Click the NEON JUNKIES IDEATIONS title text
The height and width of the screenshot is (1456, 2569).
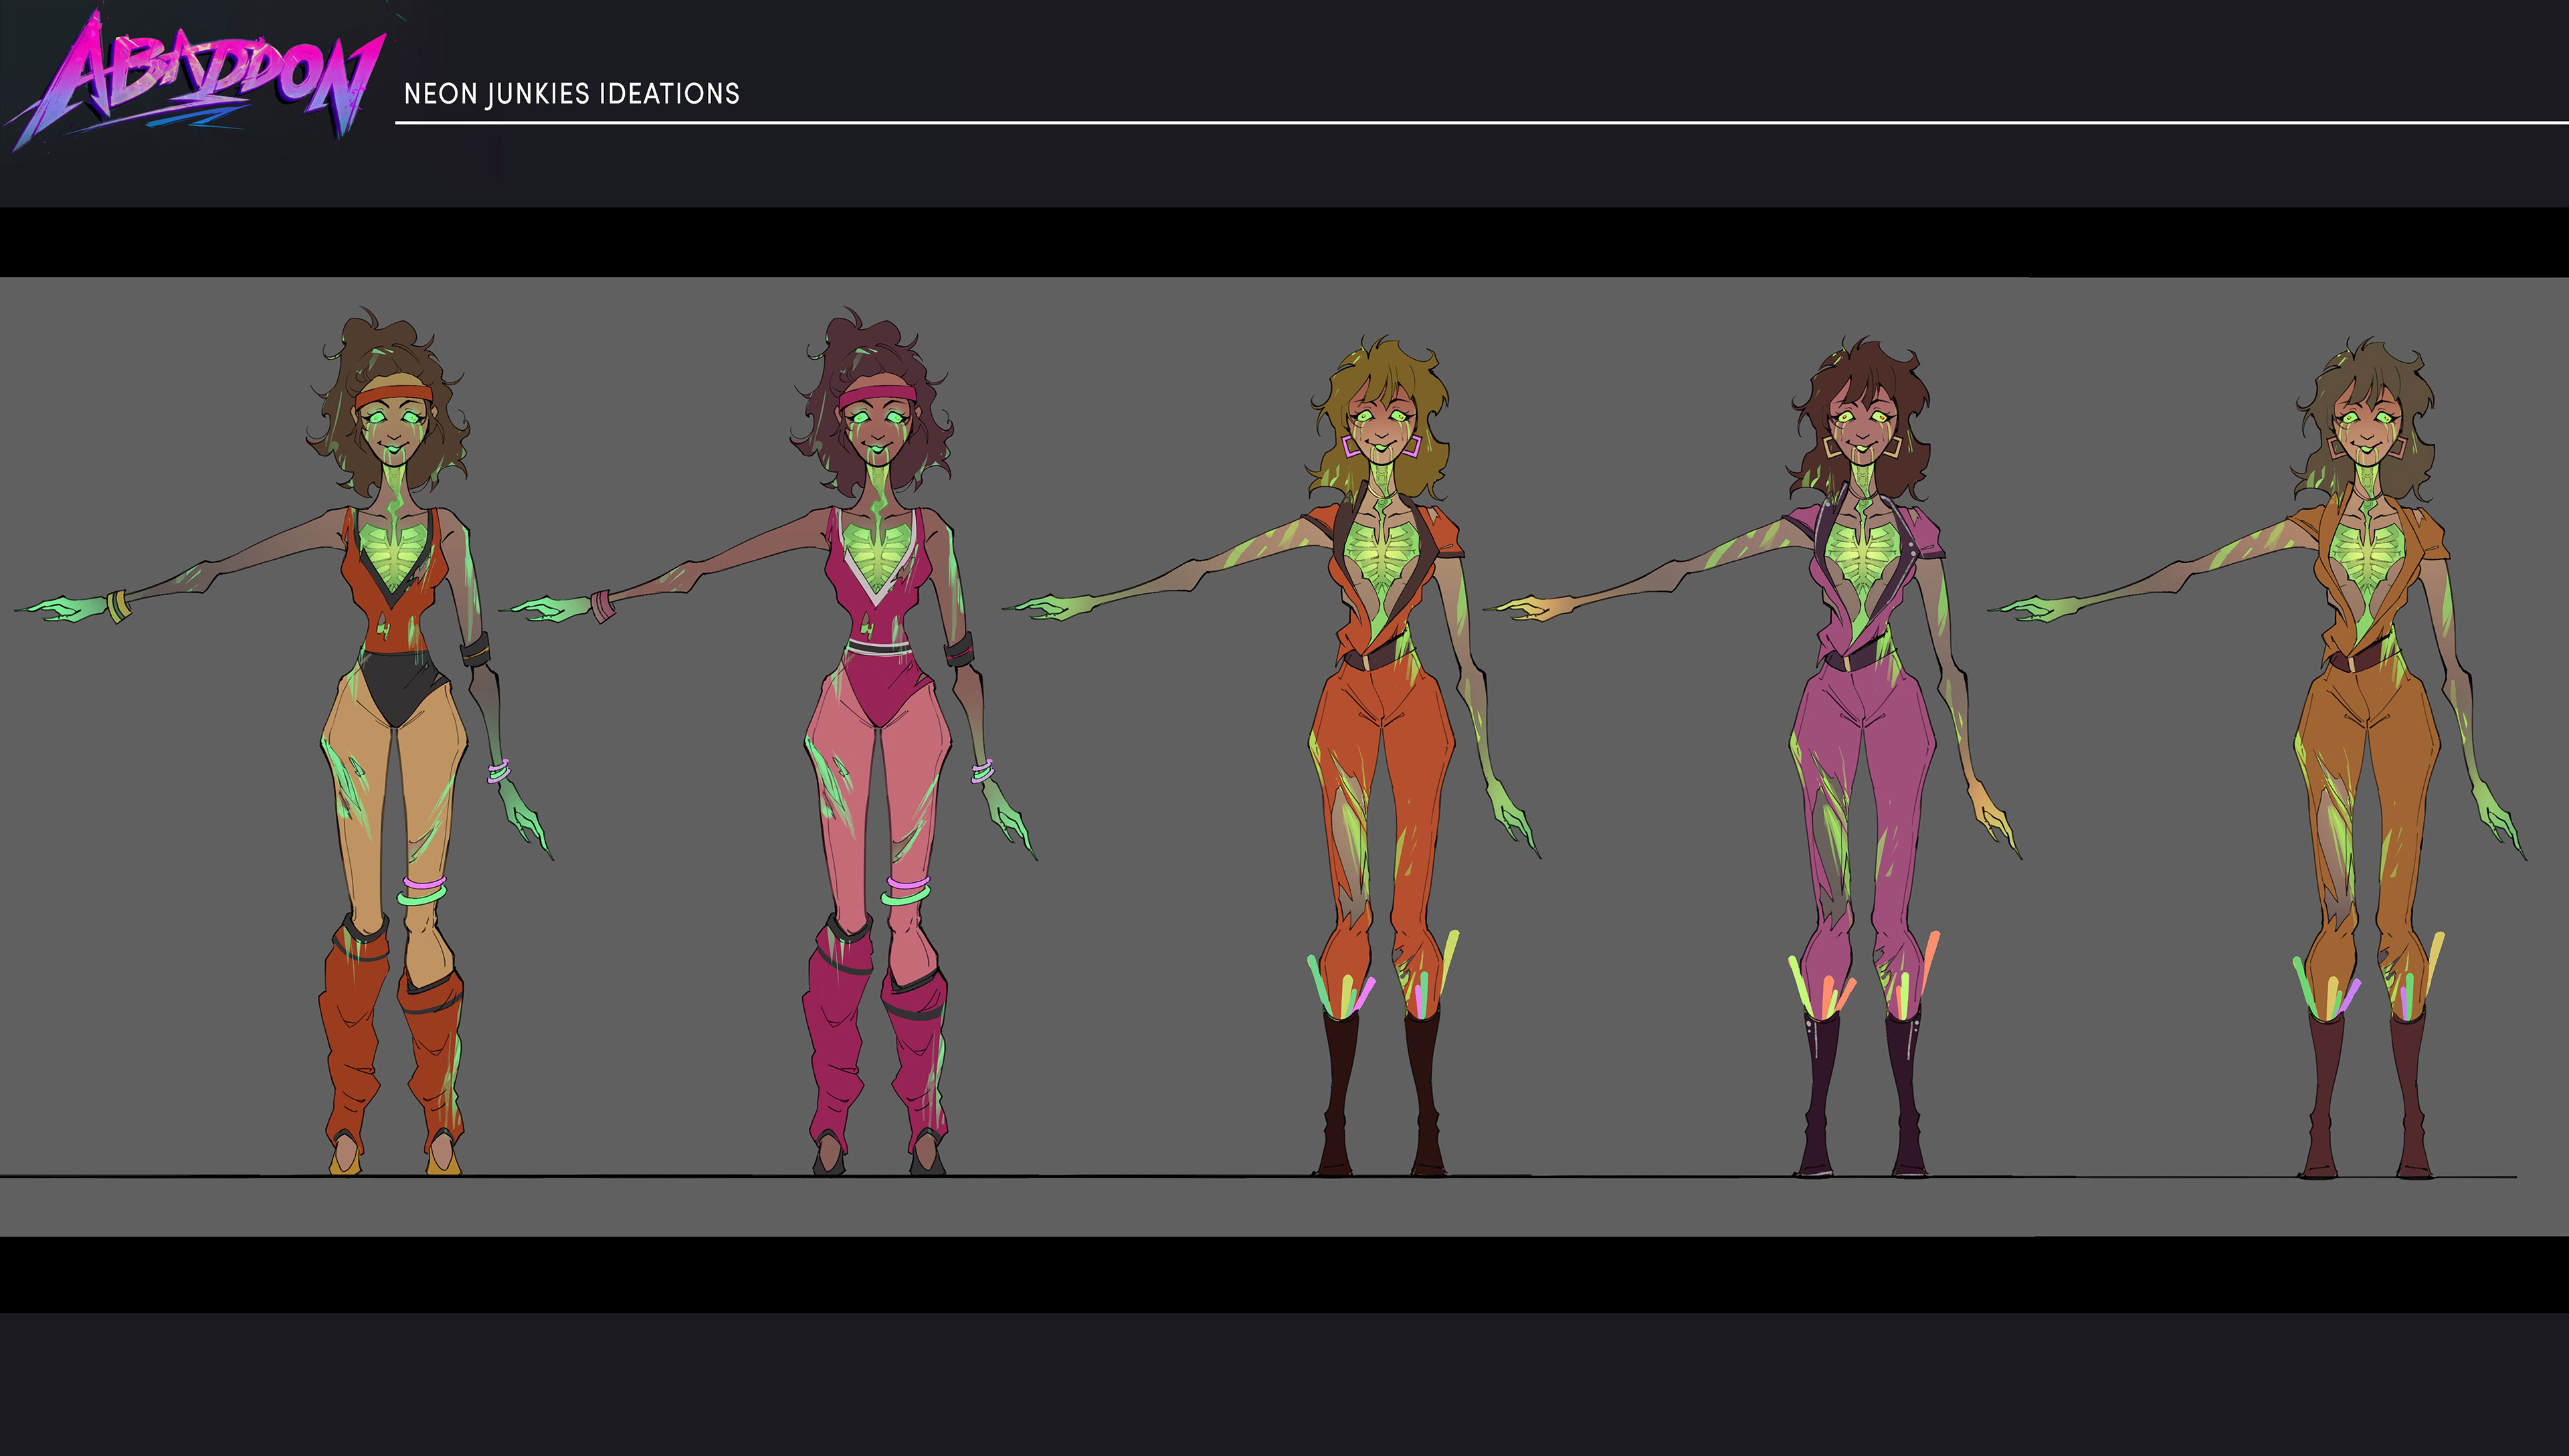tap(571, 94)
